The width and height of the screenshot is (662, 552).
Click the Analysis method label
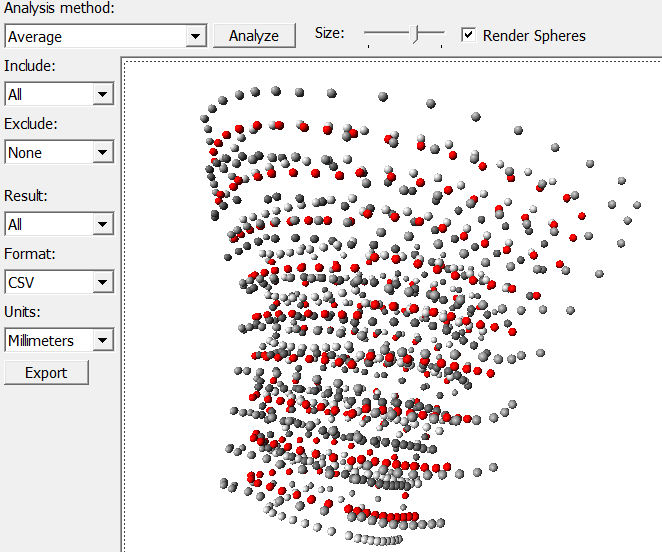59,9
